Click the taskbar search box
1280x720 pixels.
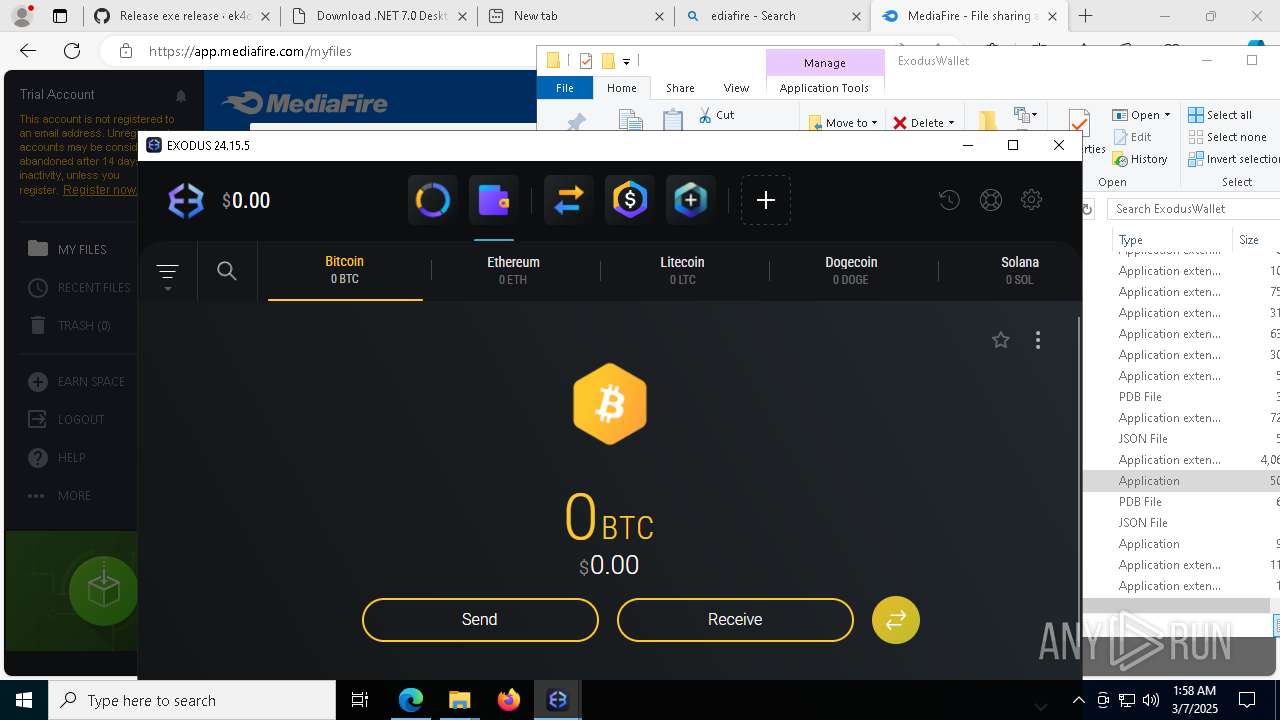192,700
